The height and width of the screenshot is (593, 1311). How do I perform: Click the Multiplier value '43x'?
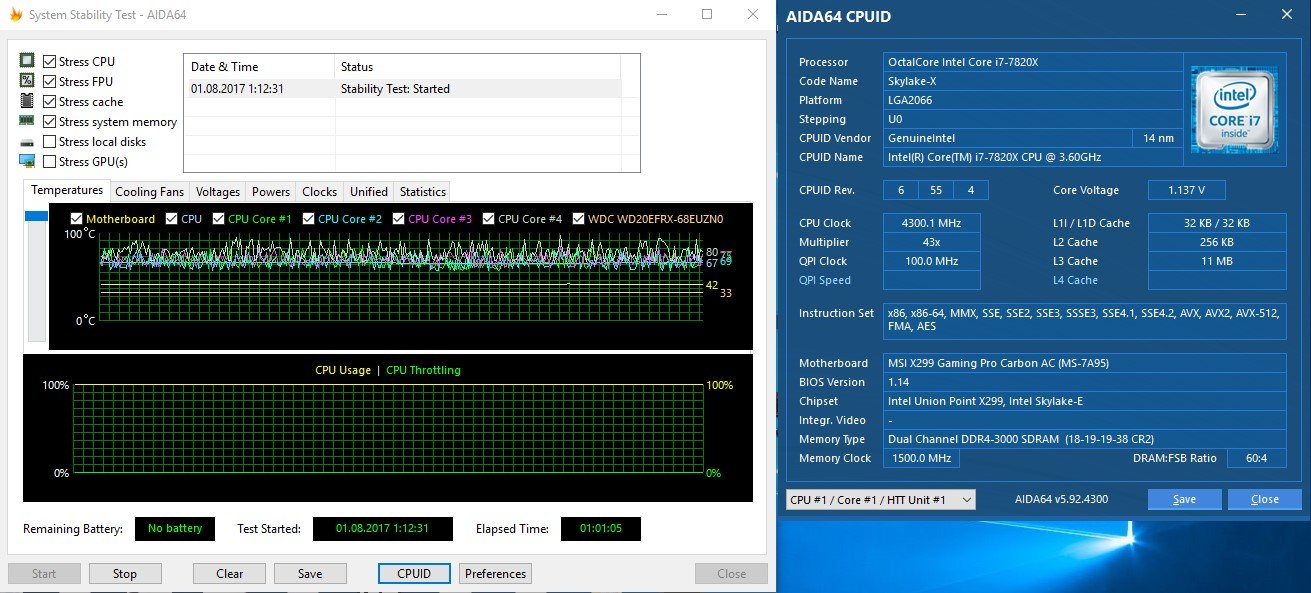(x=931, y=242)
